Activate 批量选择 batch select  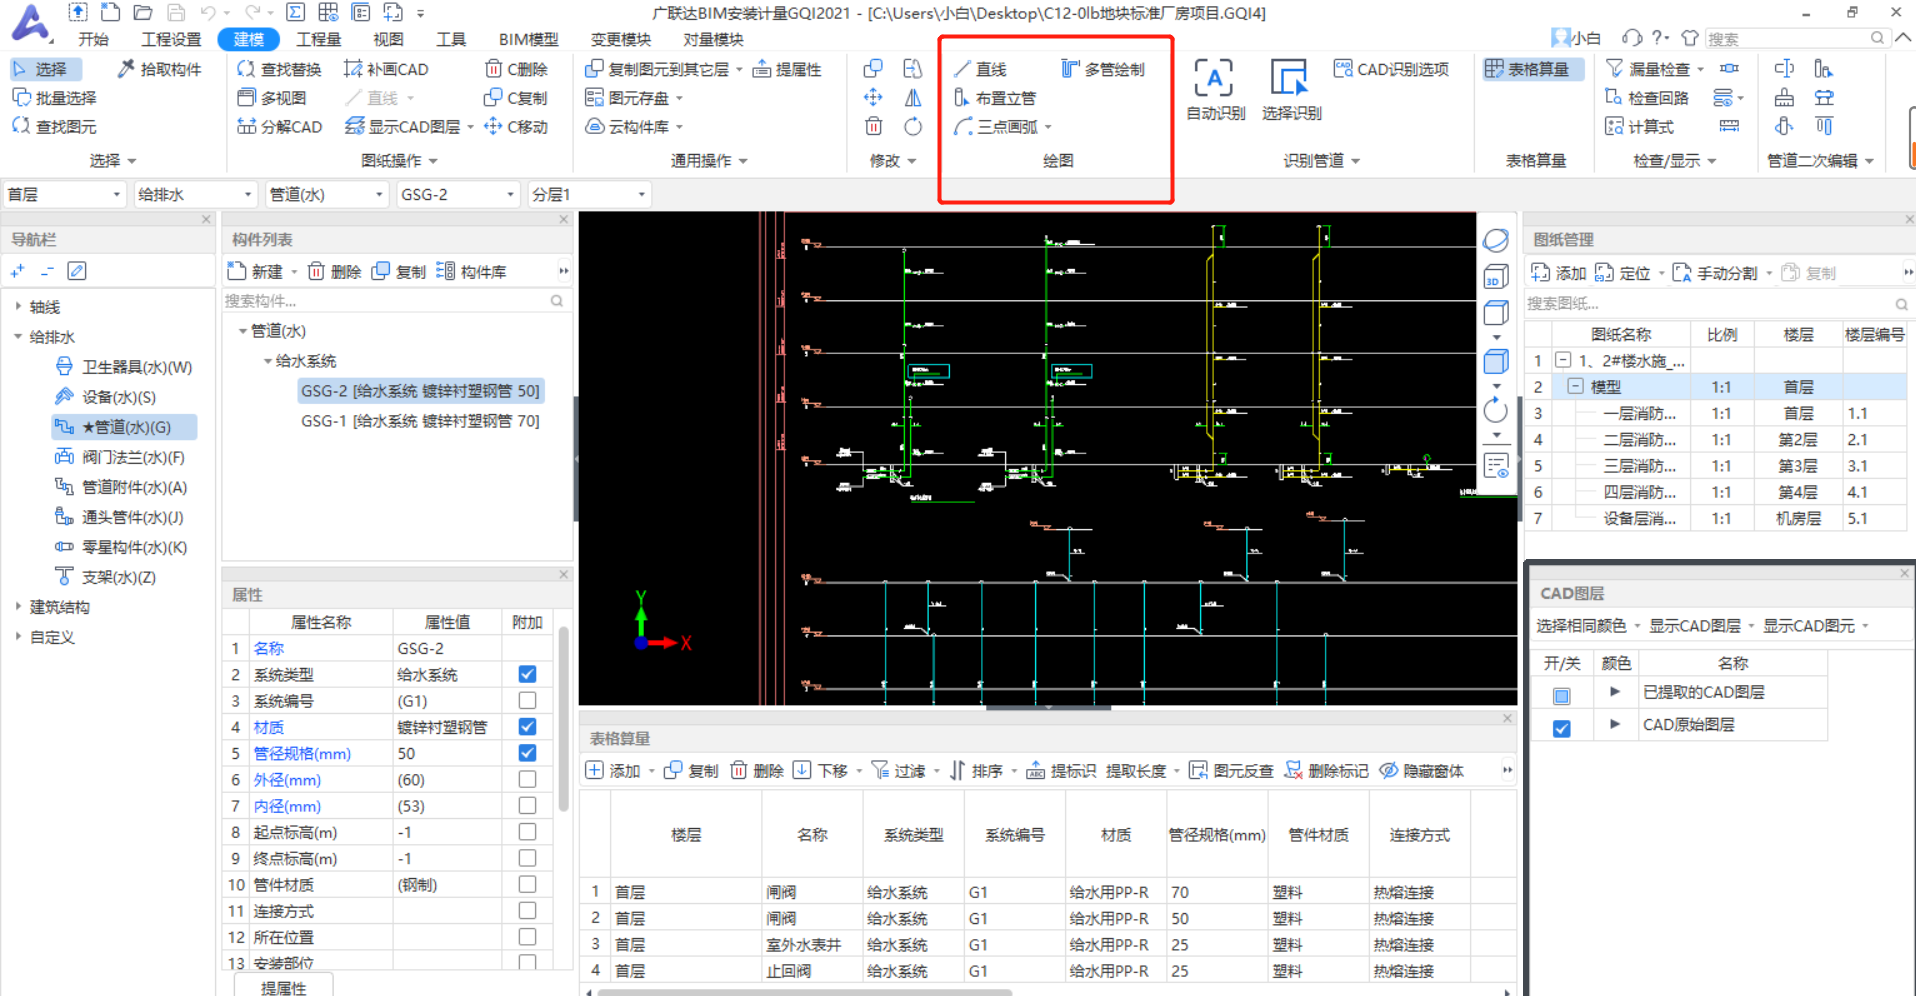pyautogui.click(x=54, y=98)
